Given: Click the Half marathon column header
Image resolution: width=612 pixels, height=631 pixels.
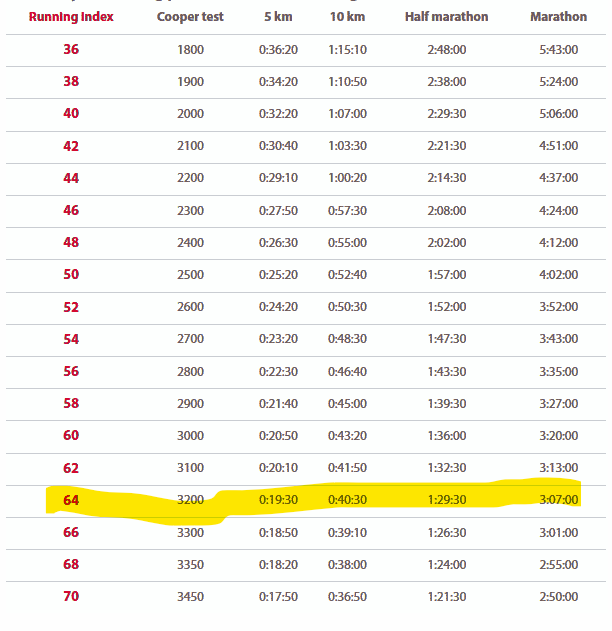Looking at the screenshot, I should pyautogui.click(x=446, y=17).
